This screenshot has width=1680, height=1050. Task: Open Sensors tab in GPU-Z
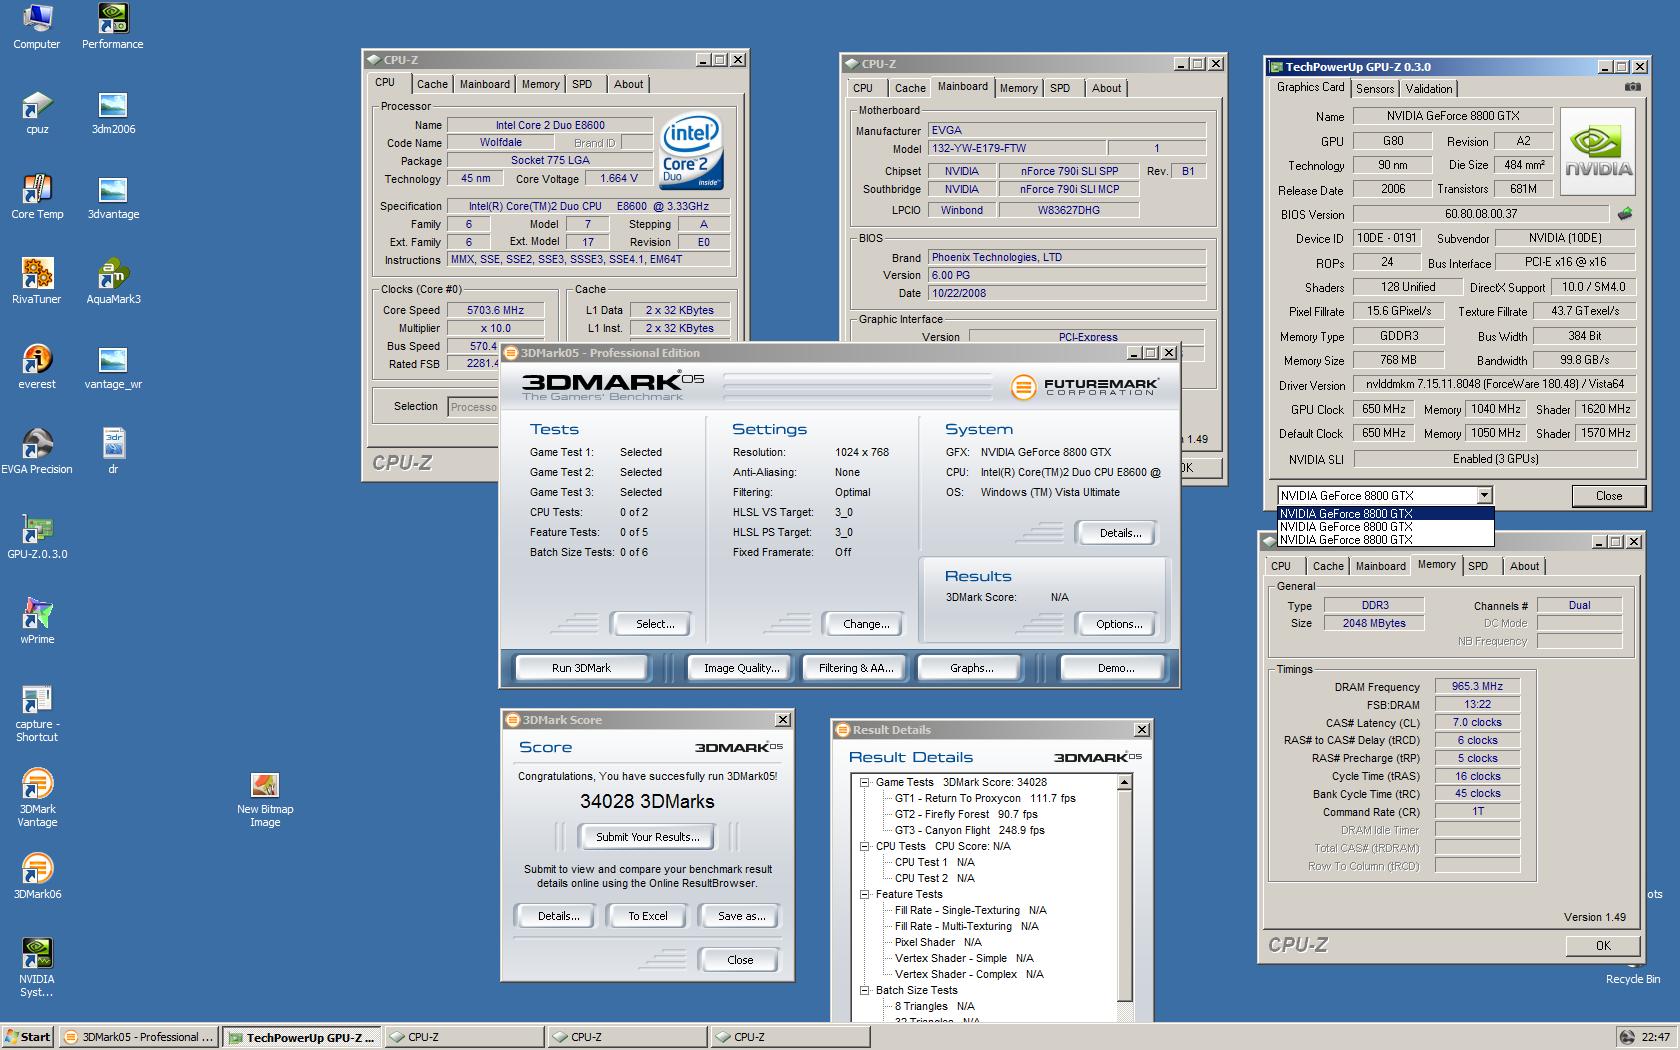pos(1375,89)
